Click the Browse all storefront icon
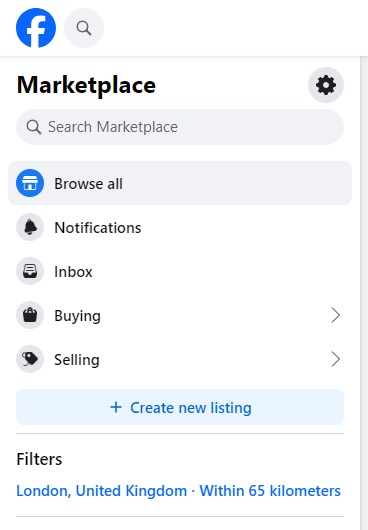The height and width of the screenshot is (530, 368). (x=30, y=183)
